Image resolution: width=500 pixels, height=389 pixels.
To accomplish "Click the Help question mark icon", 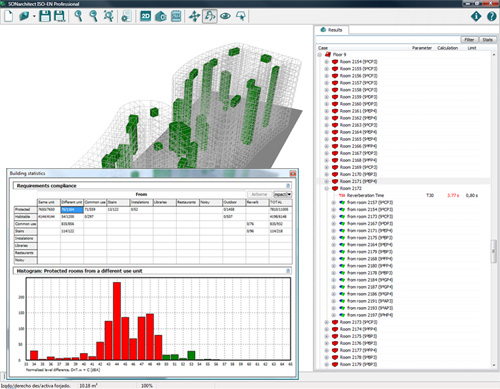I will pyautogui.click(x=491, y=16).
